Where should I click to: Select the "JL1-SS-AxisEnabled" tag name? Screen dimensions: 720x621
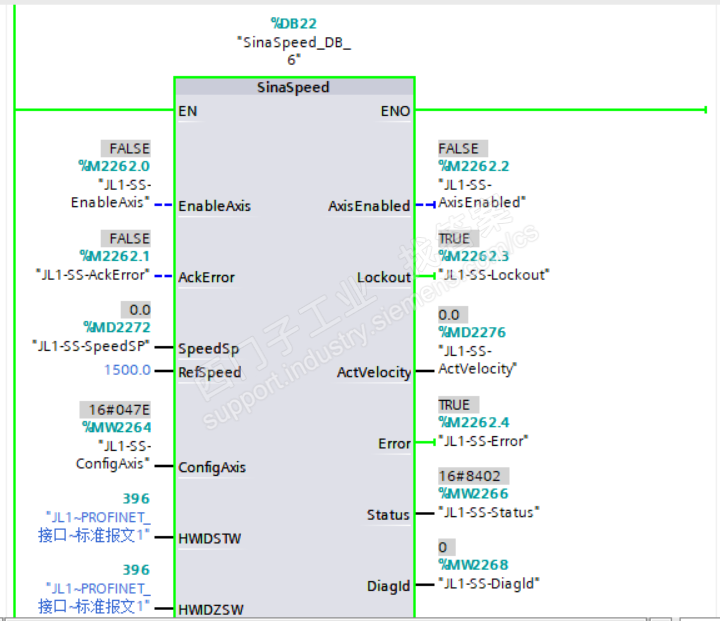[x=482, y=193]
